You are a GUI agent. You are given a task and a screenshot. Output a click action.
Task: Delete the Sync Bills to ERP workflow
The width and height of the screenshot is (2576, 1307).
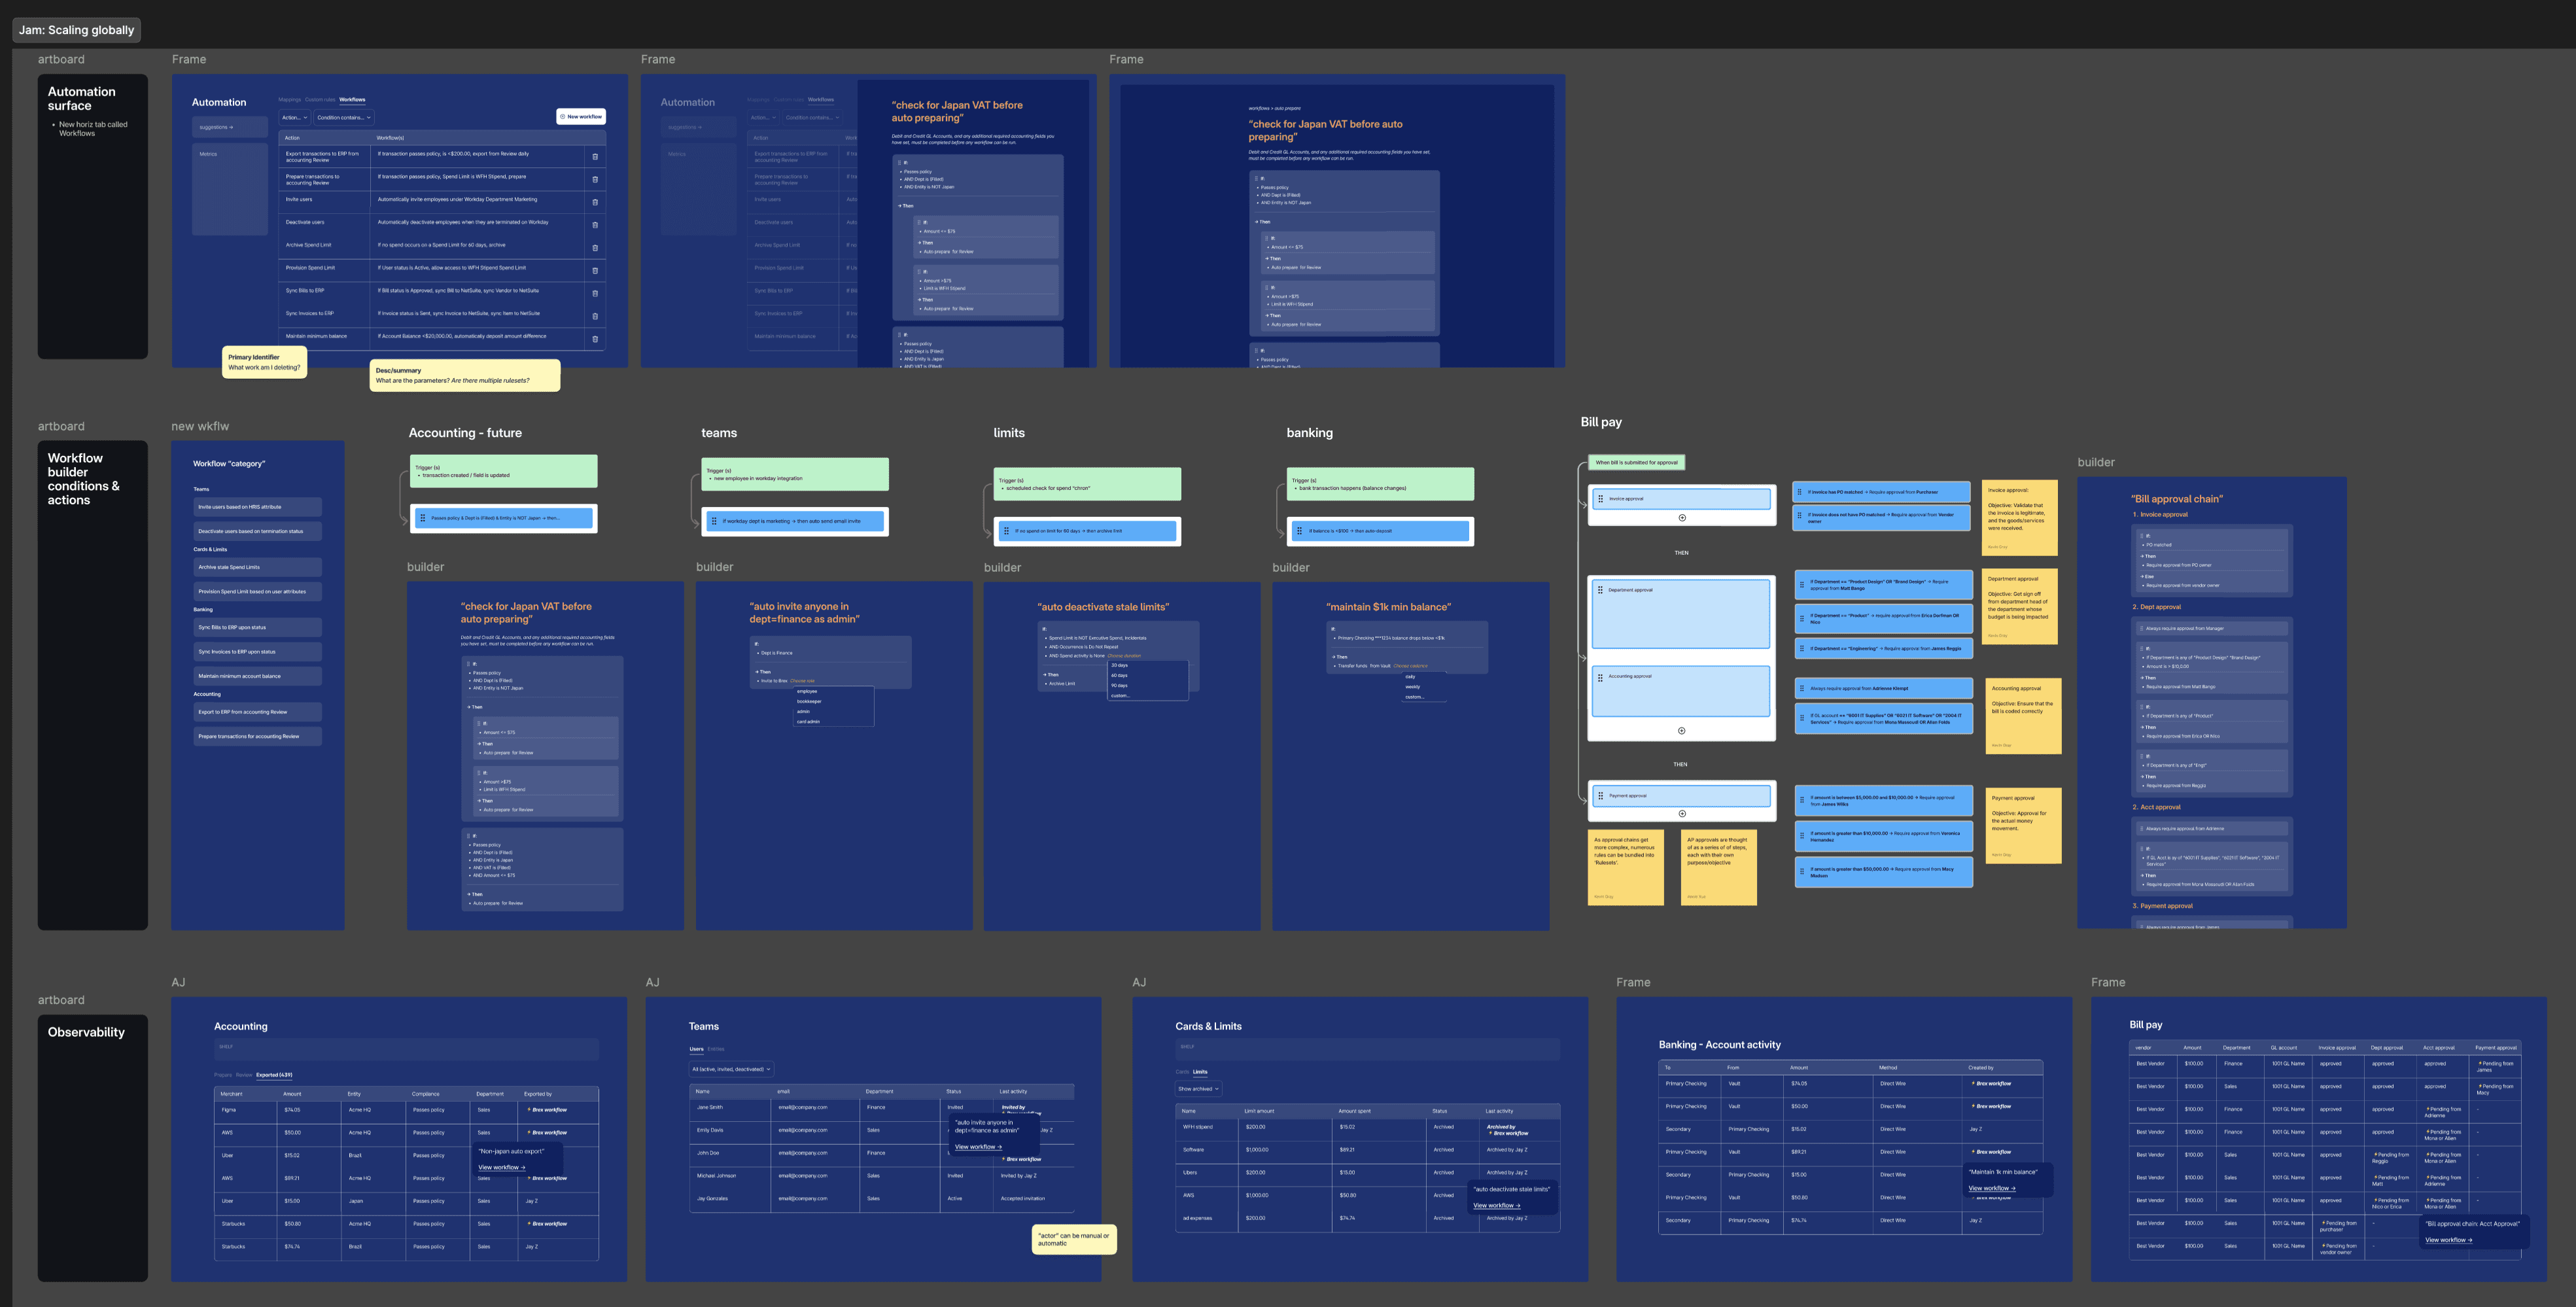coord(595,293)
